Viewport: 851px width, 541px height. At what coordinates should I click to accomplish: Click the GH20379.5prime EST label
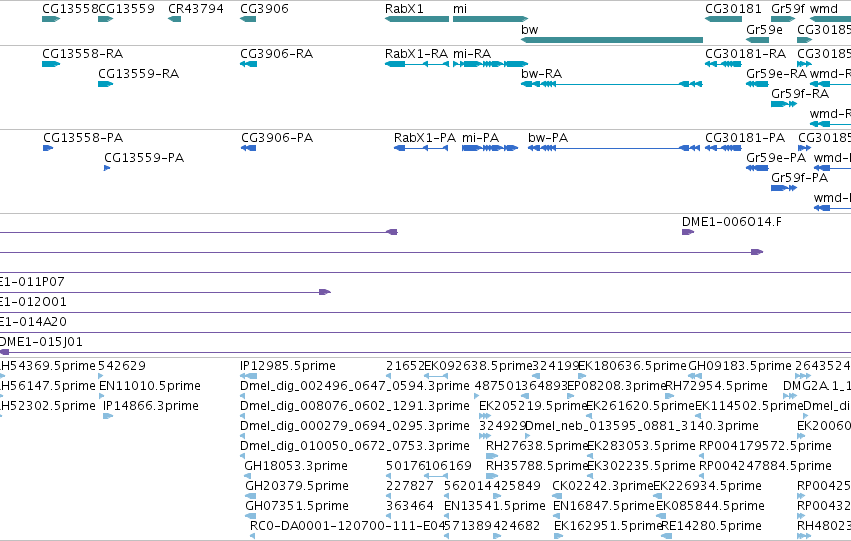297,486
